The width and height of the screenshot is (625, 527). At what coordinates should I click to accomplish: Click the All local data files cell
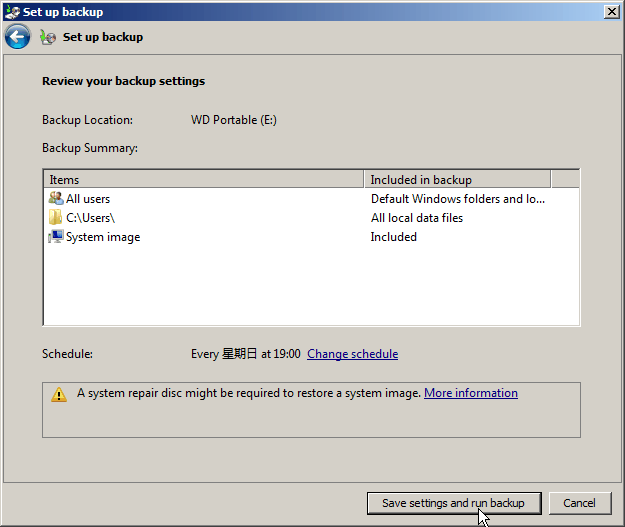click(x=417, y=218)
